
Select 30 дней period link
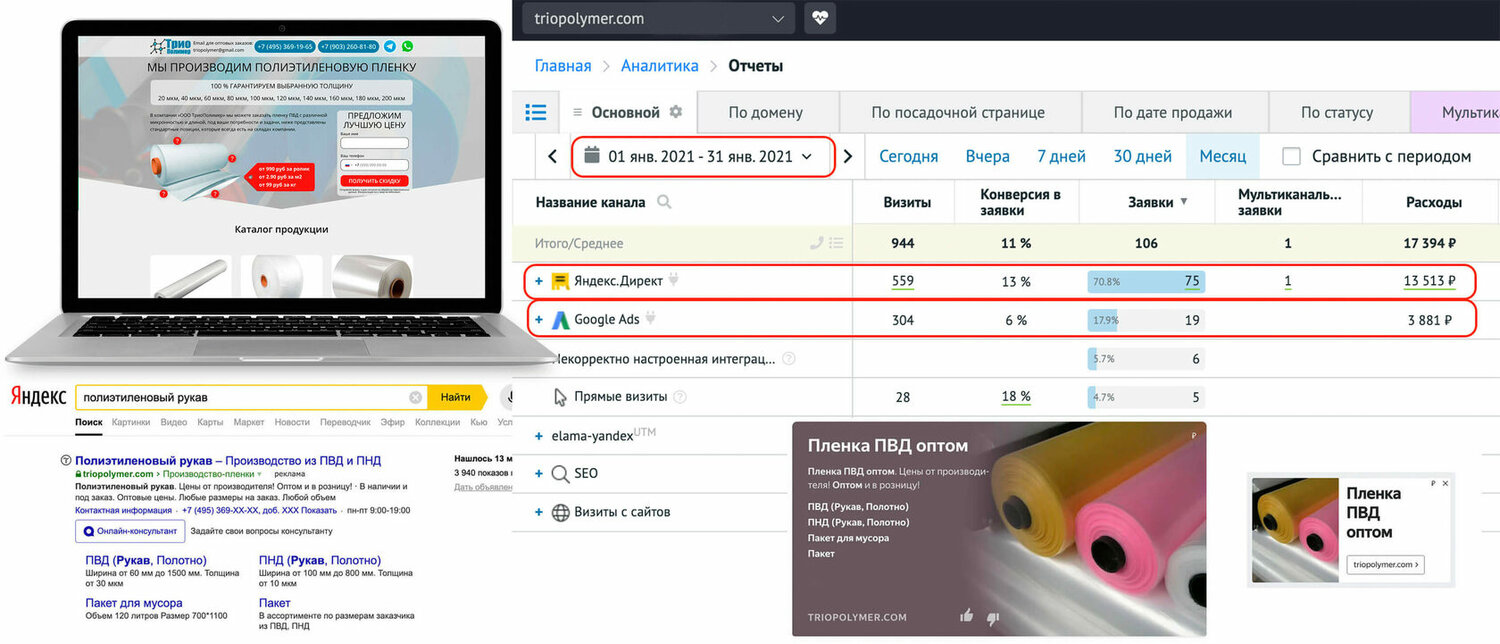click(x=1142, y=156)
